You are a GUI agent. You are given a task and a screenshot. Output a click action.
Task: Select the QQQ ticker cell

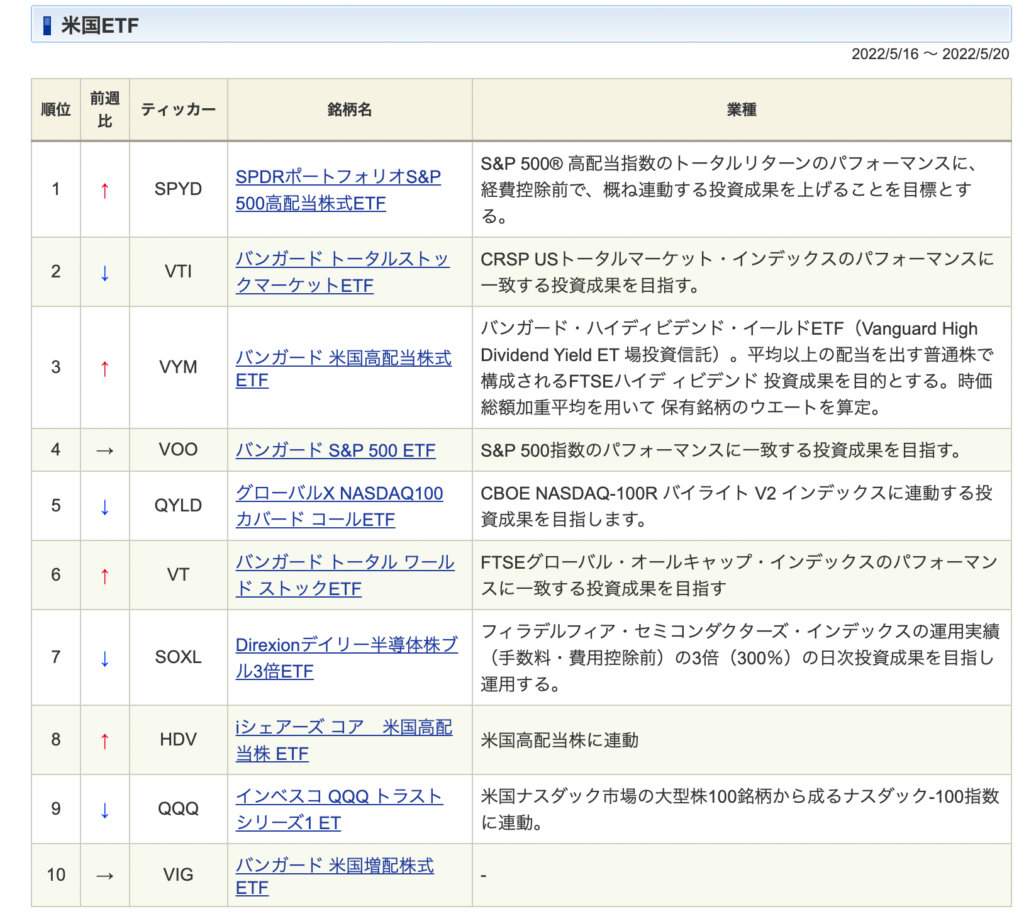click(x=178, y=809)
